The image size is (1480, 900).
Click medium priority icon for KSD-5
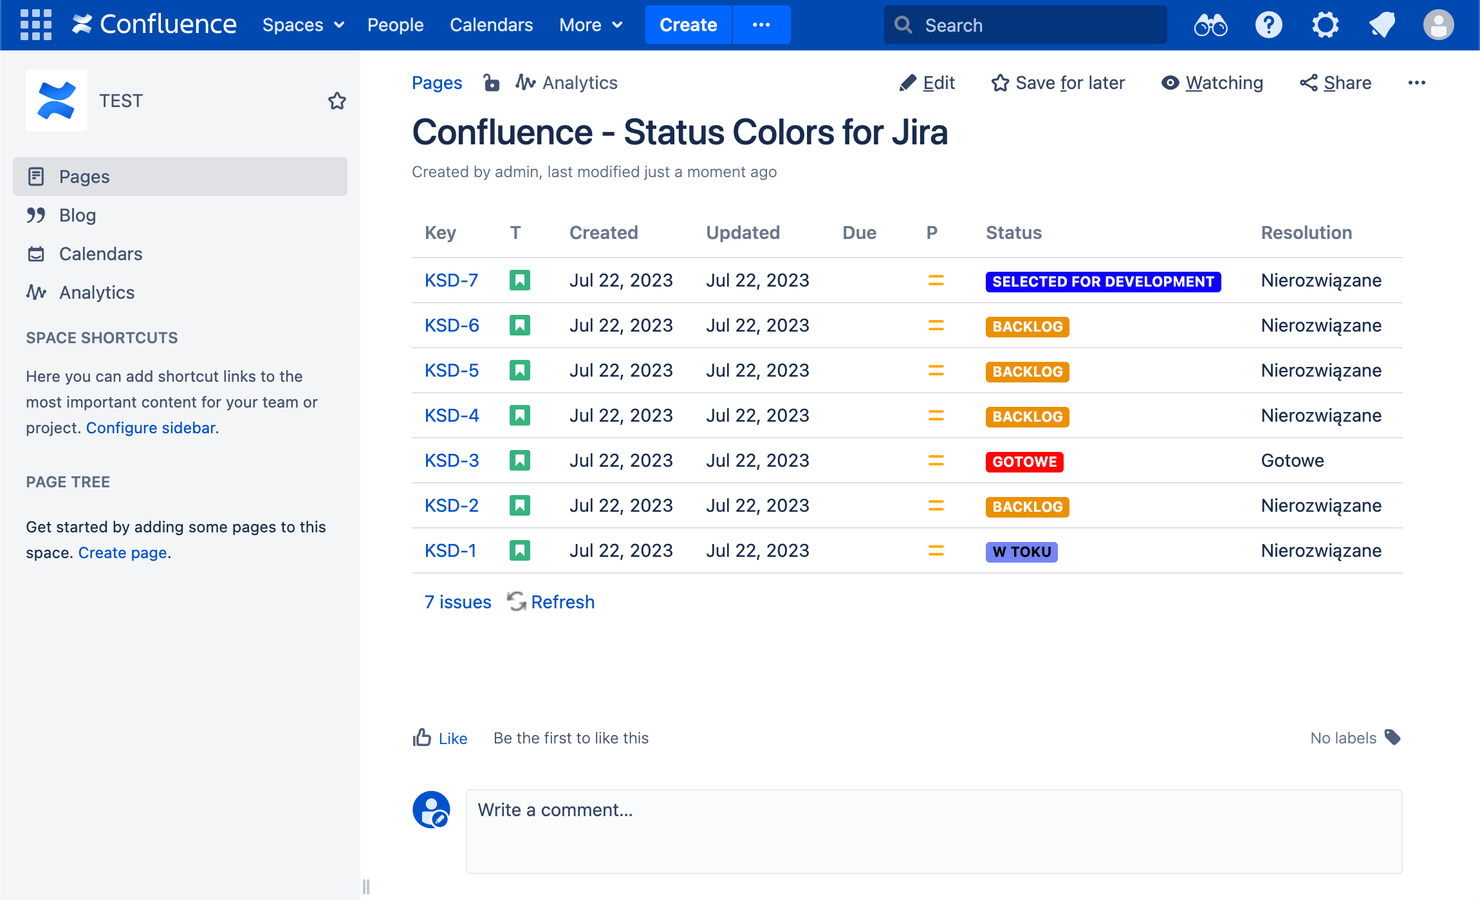pyautogui.click(x=936, y=371)
